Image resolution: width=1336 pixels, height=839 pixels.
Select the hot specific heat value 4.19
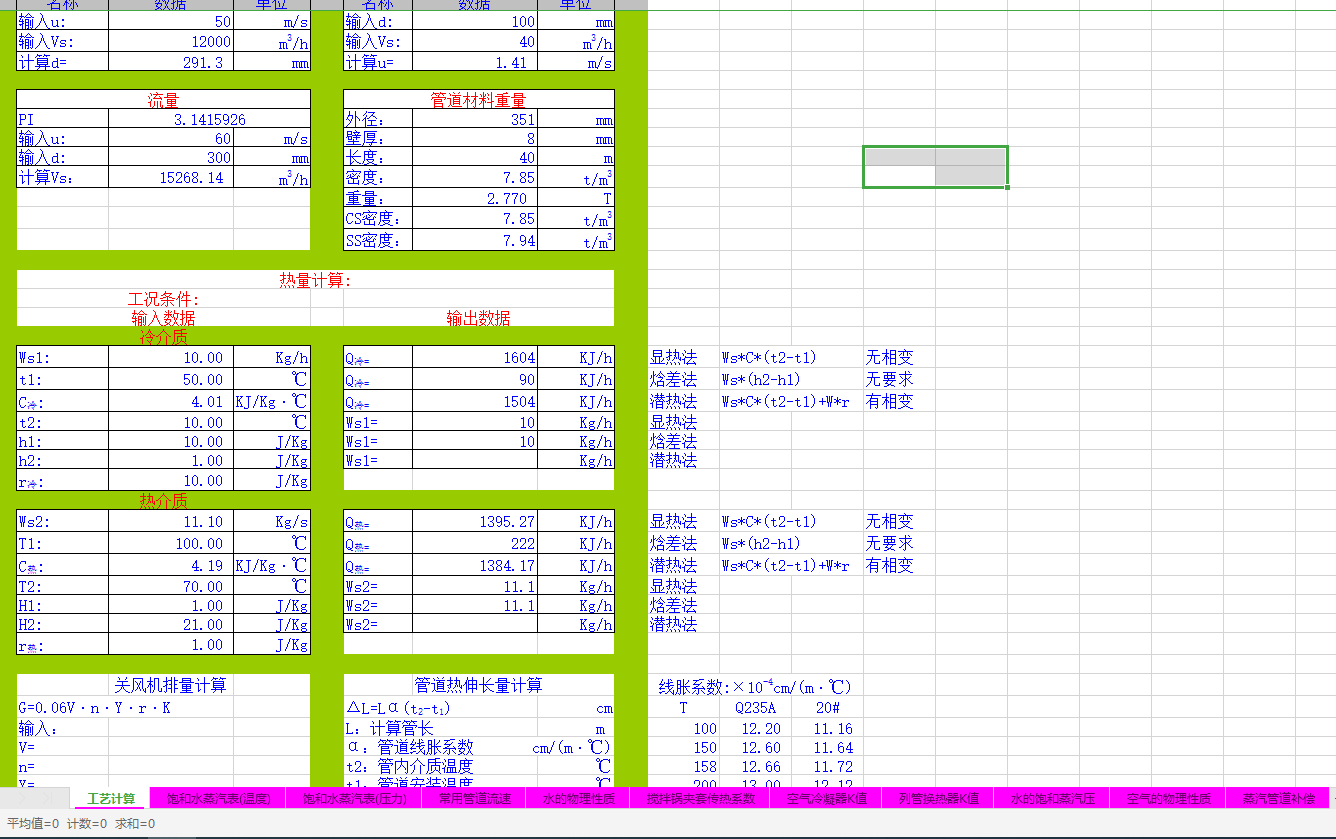[171, 566]
